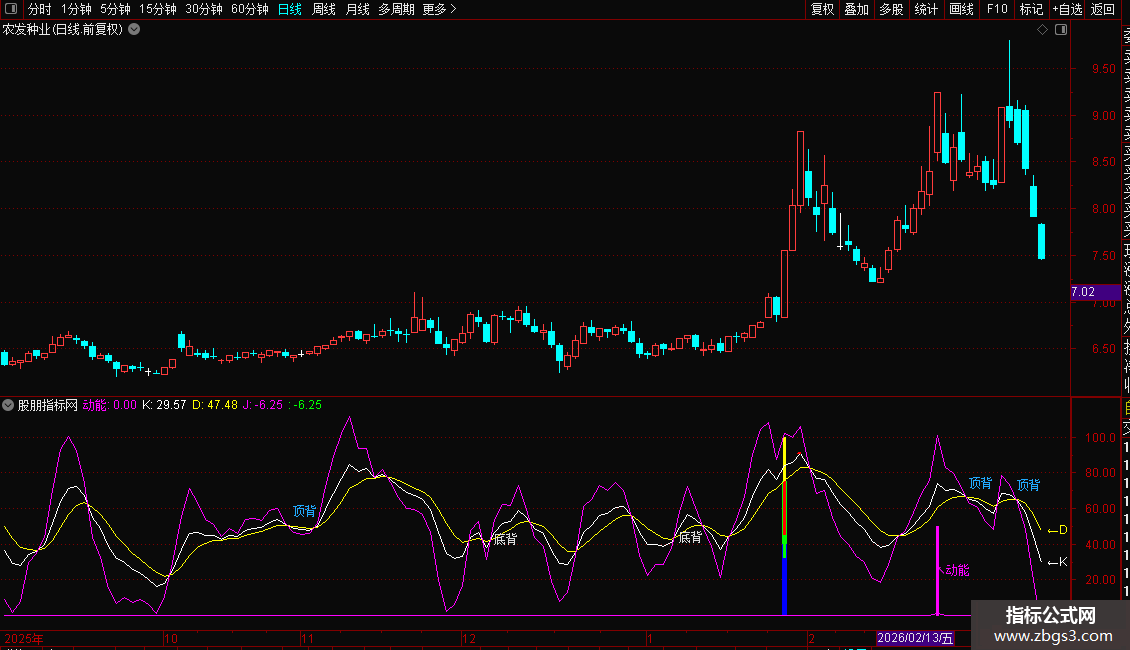Switch to the 月线 monthly period

[x=357, y=9]
